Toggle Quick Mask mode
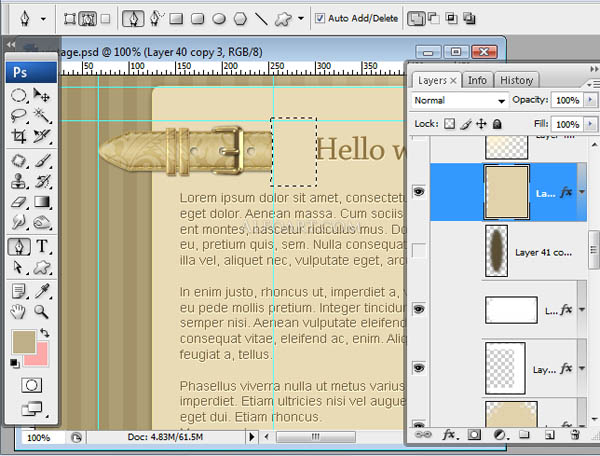 [31, 385]
